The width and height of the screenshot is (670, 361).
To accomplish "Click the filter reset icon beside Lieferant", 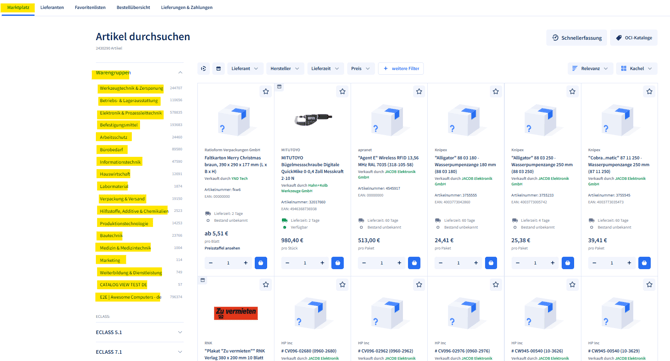I will pyautogui.click(x=204, y=68).
